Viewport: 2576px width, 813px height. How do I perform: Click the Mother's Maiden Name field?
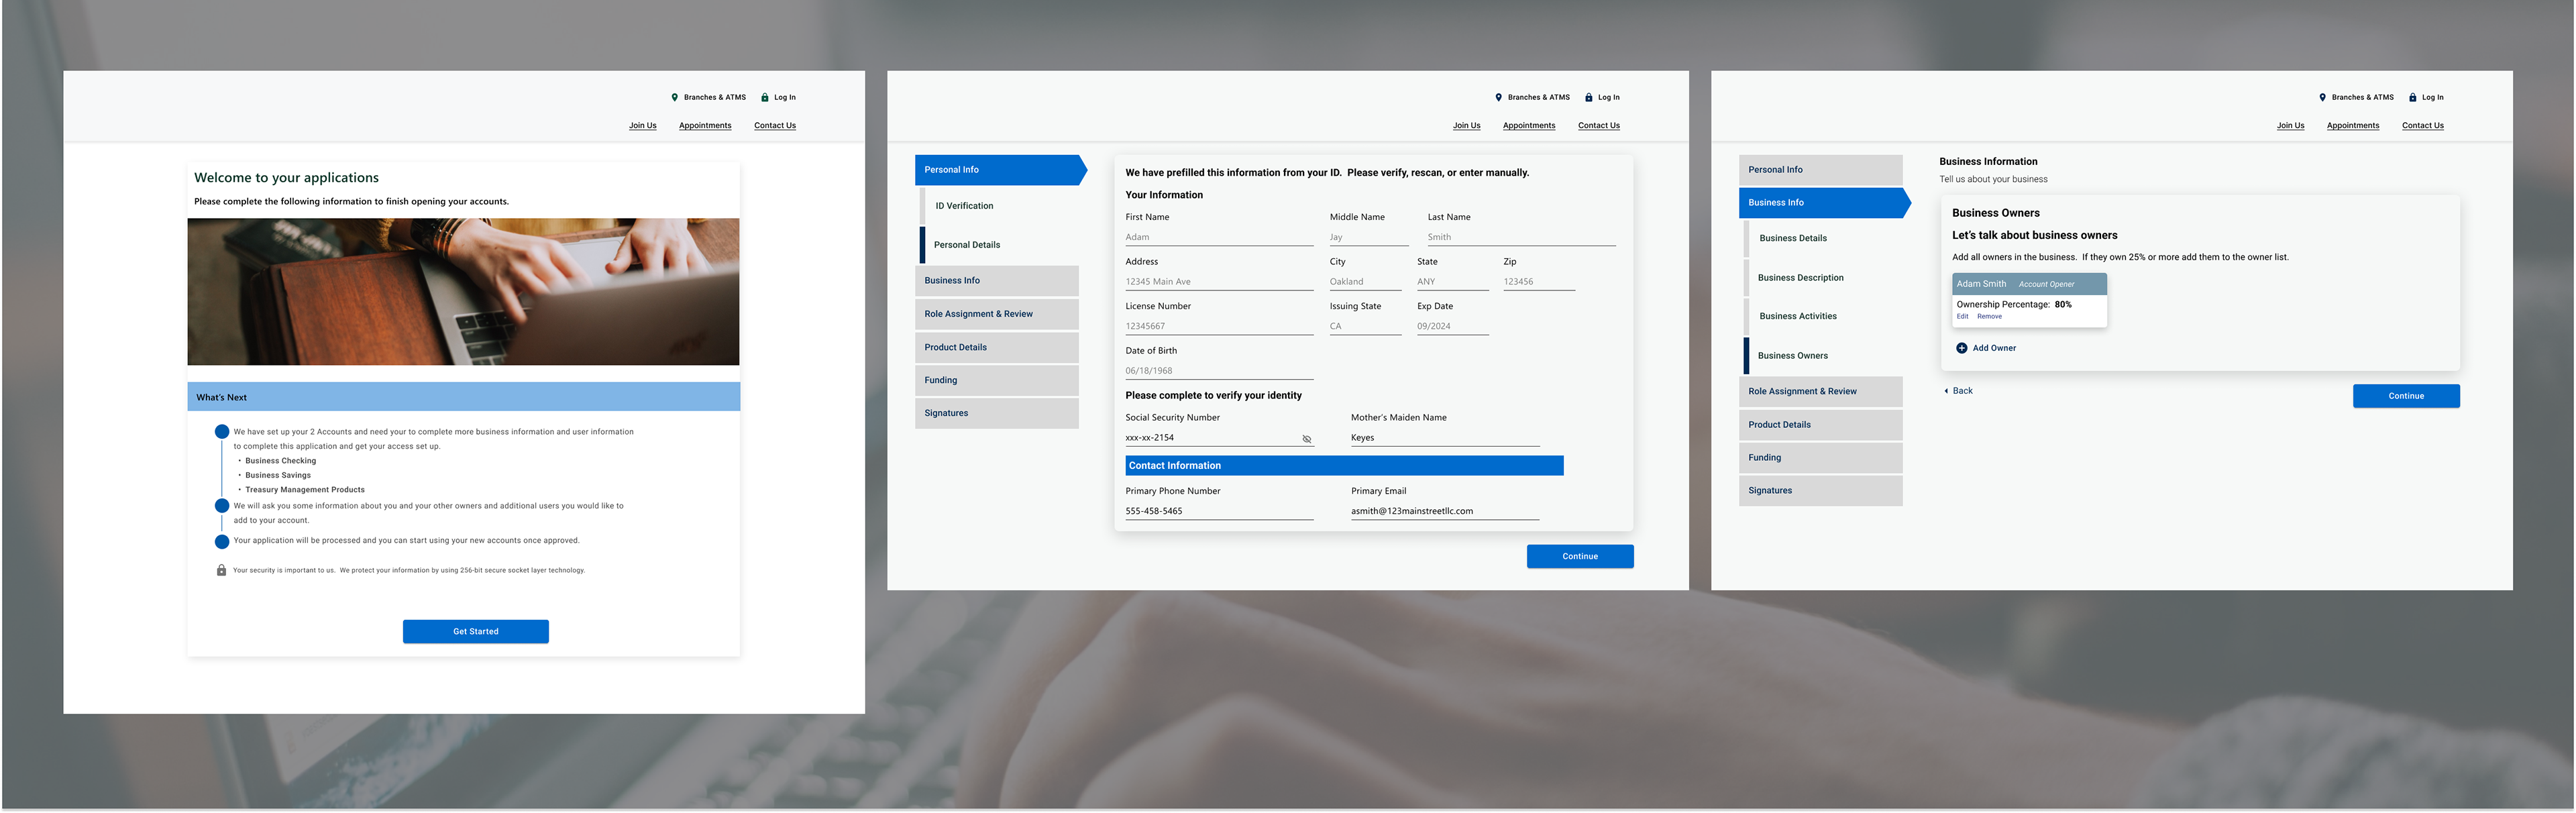tap(1445, 438)
